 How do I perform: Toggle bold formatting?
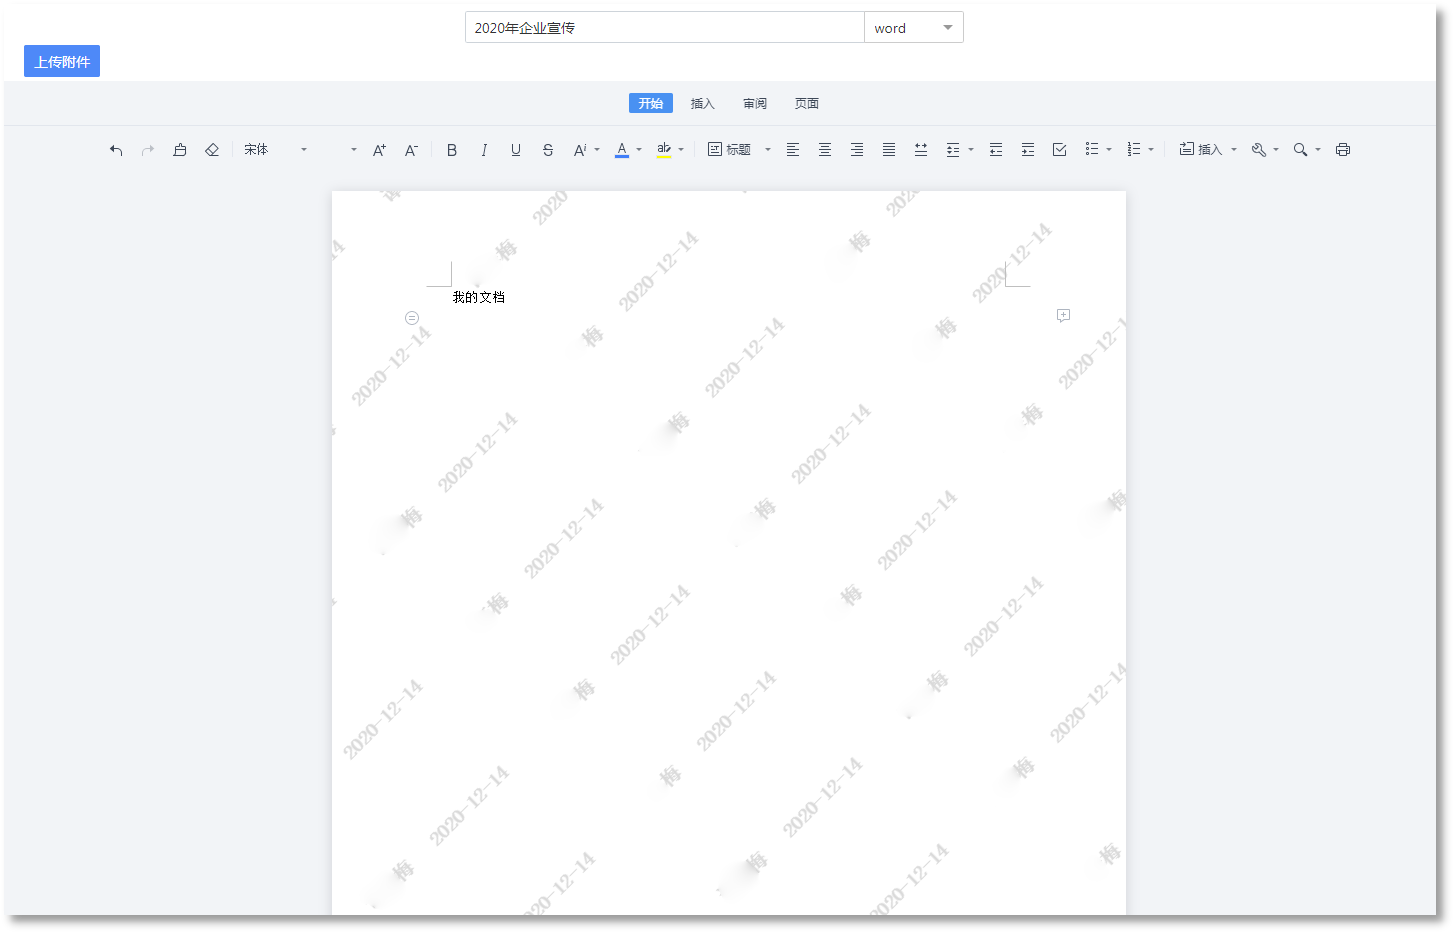(x=452, y=150)
